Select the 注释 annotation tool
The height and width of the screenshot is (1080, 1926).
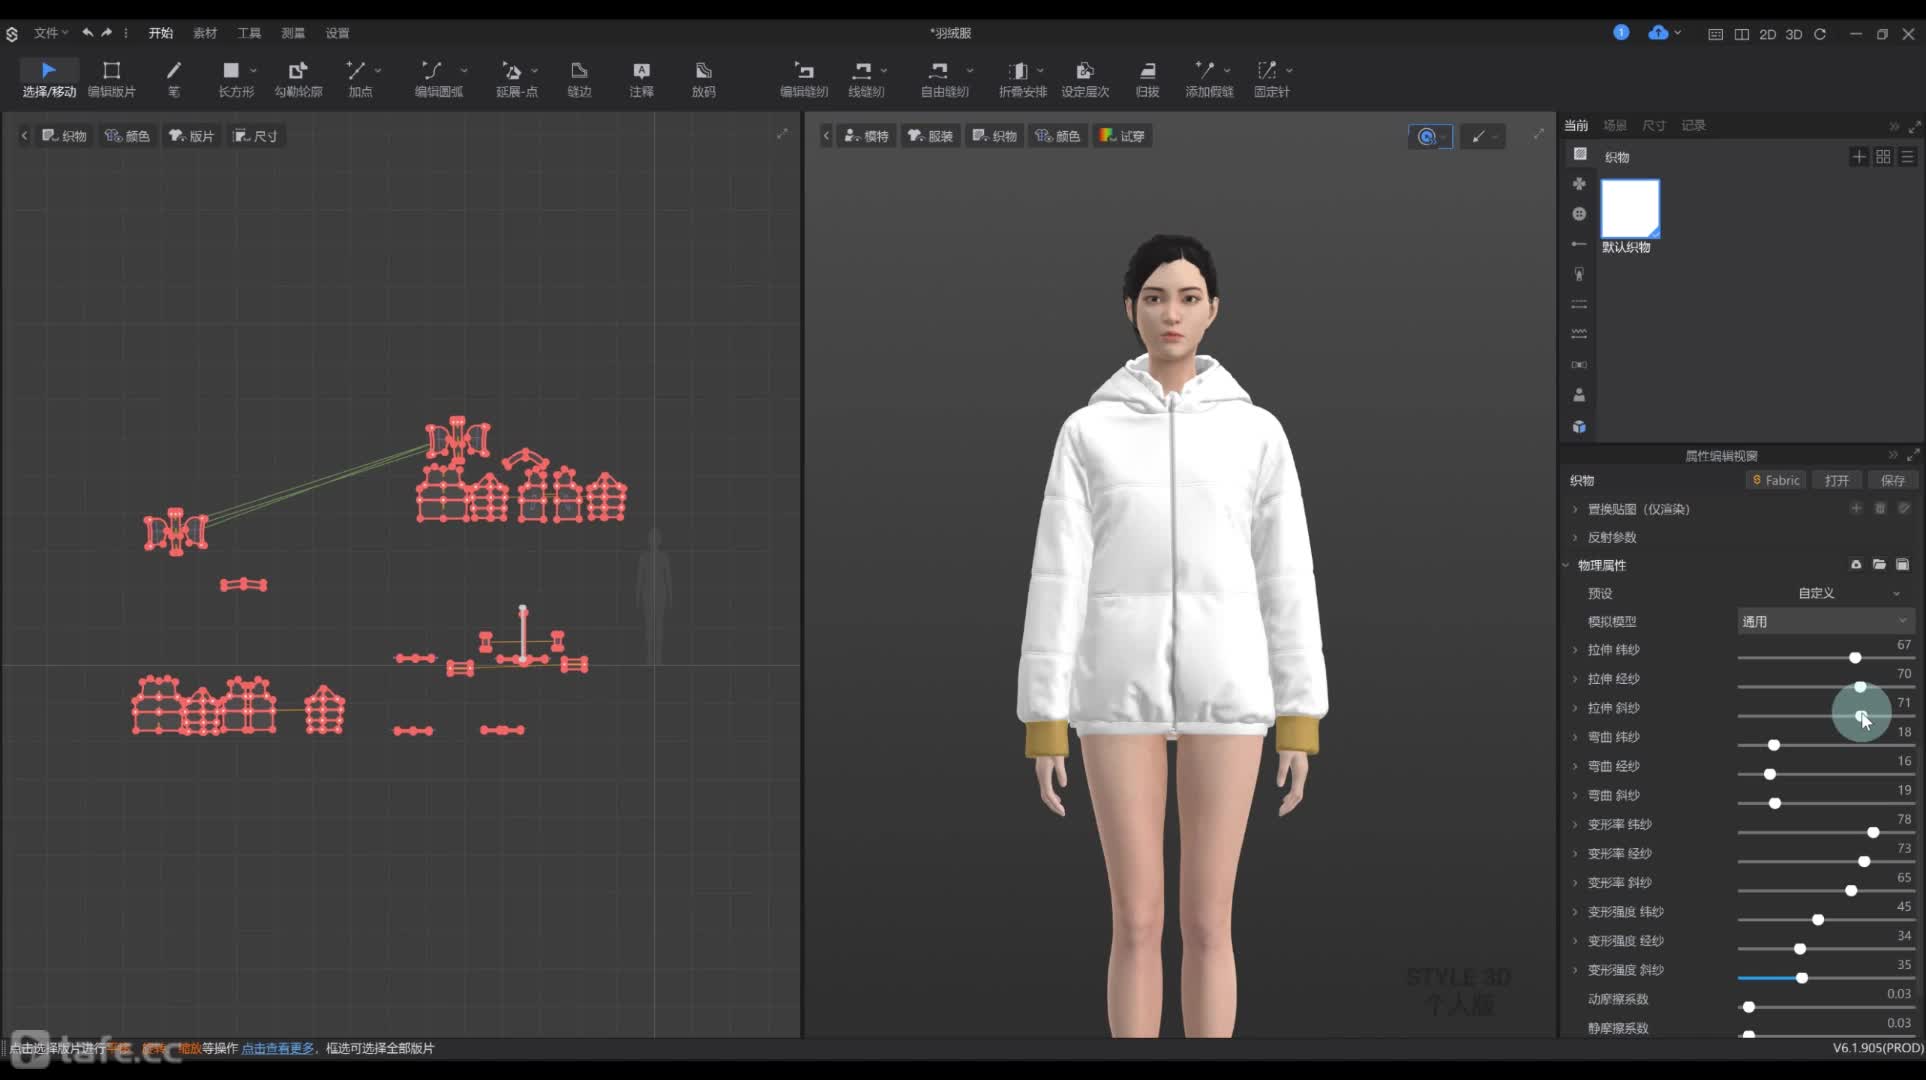641,78
